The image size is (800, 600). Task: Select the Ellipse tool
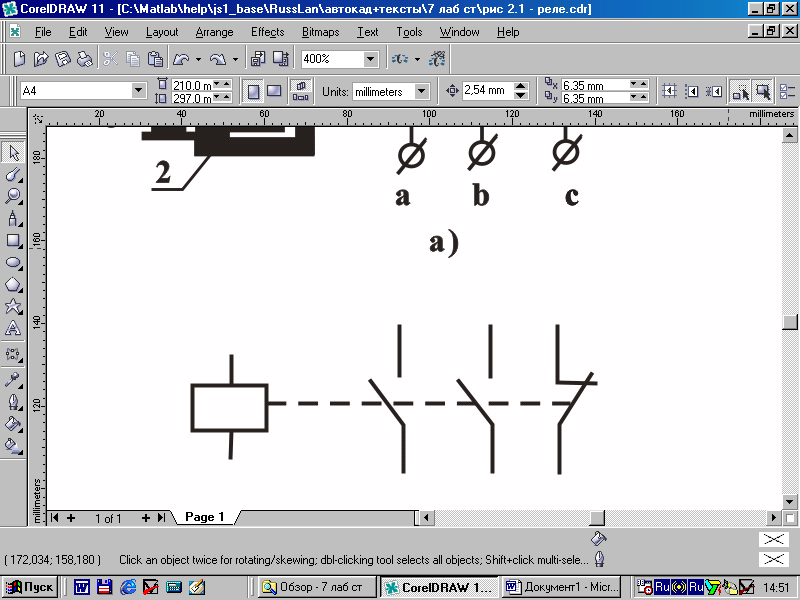click(14, 263)
